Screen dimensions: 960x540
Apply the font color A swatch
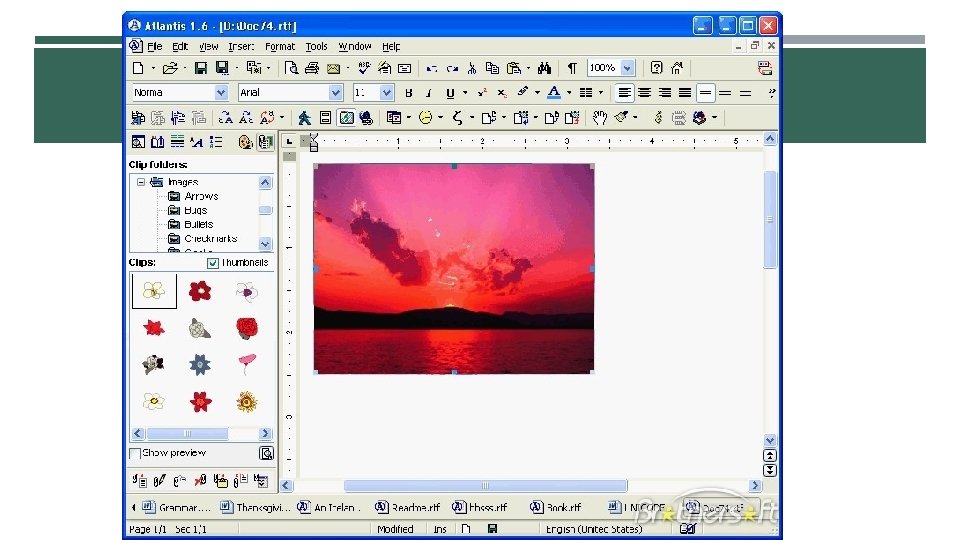pos(554,92)
